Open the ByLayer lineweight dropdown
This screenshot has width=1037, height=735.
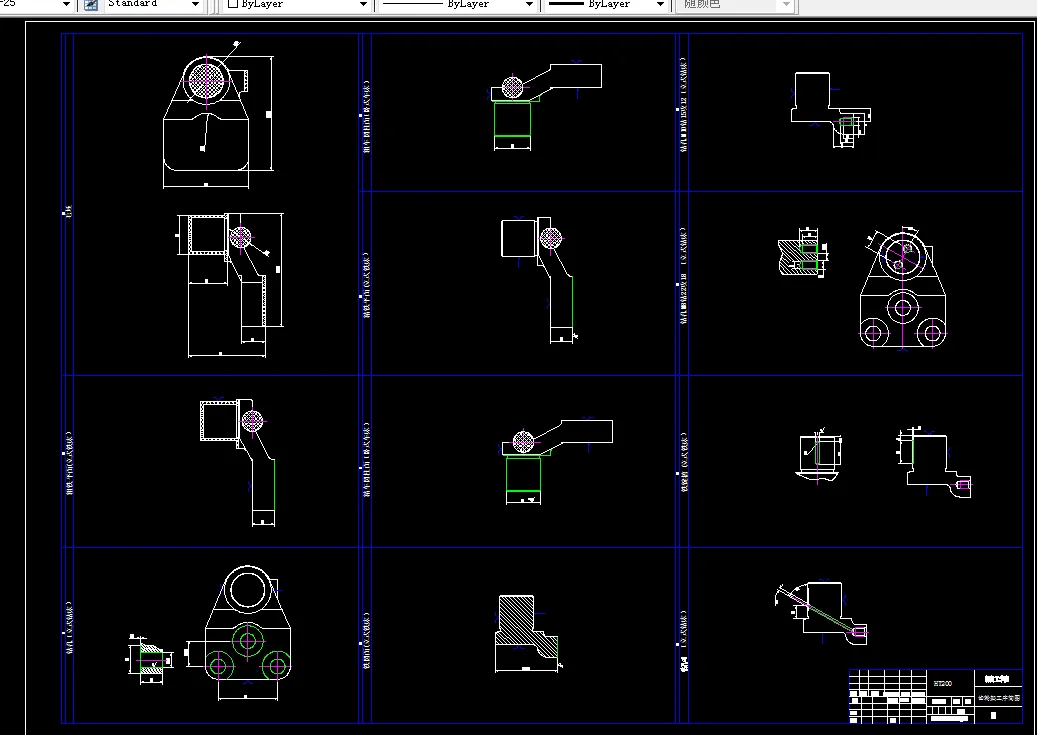606,5
